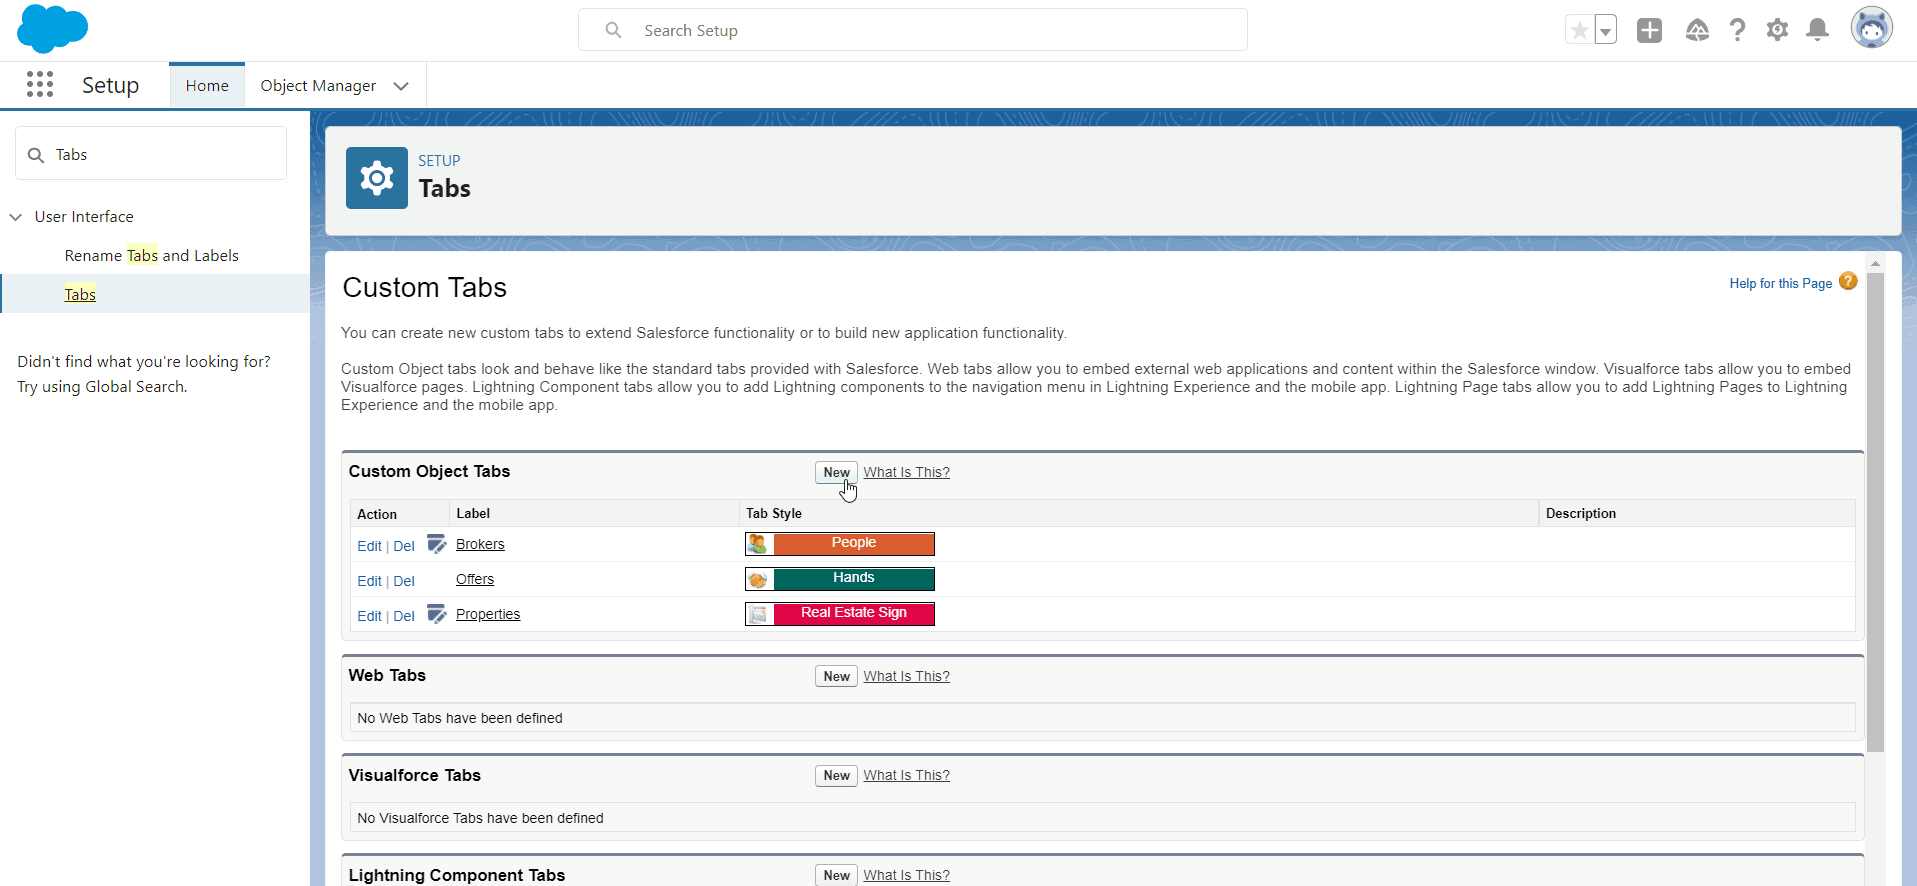Select the Object Manager tab
The image size is (1917, 886).
pyautogui.click(x=318, y=86)
